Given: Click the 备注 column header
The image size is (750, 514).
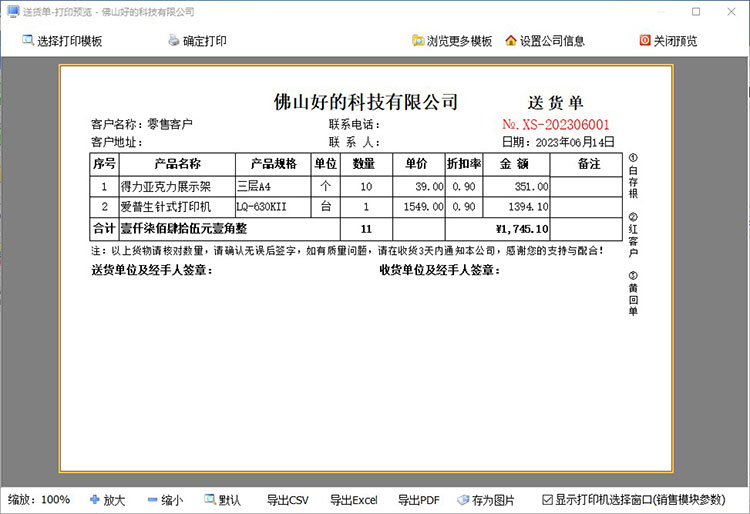Looking at the screenshot, I should click(586, 164).
